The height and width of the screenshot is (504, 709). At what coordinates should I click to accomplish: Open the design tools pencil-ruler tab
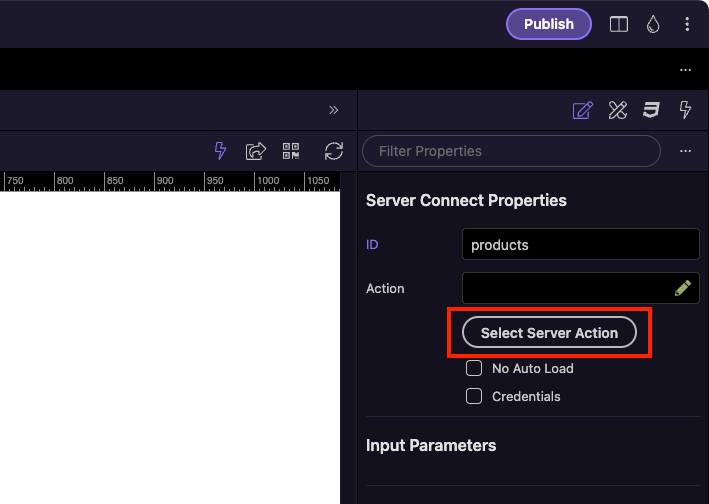coord(617,110)
